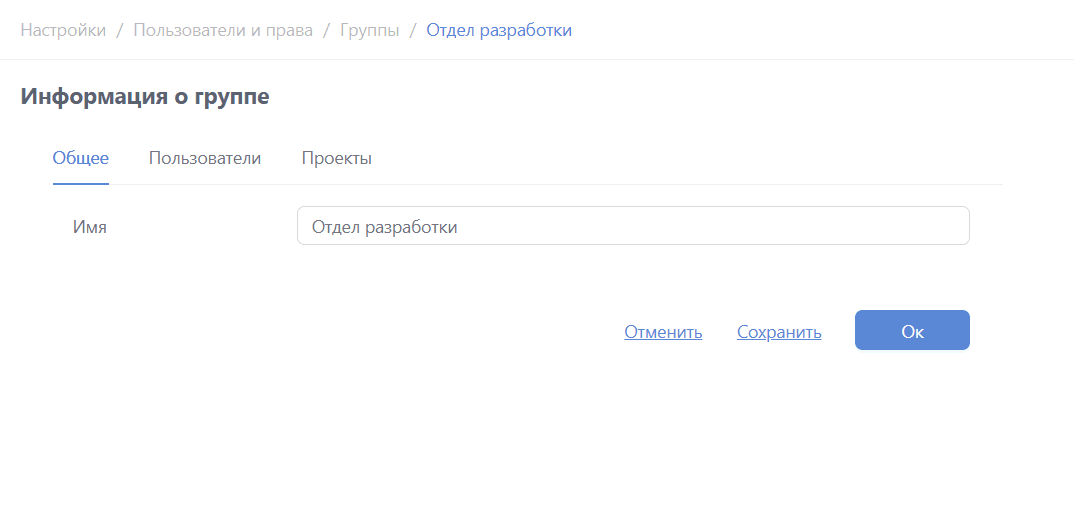Go to Настройки breadcrumb

(x=63, y=30)
